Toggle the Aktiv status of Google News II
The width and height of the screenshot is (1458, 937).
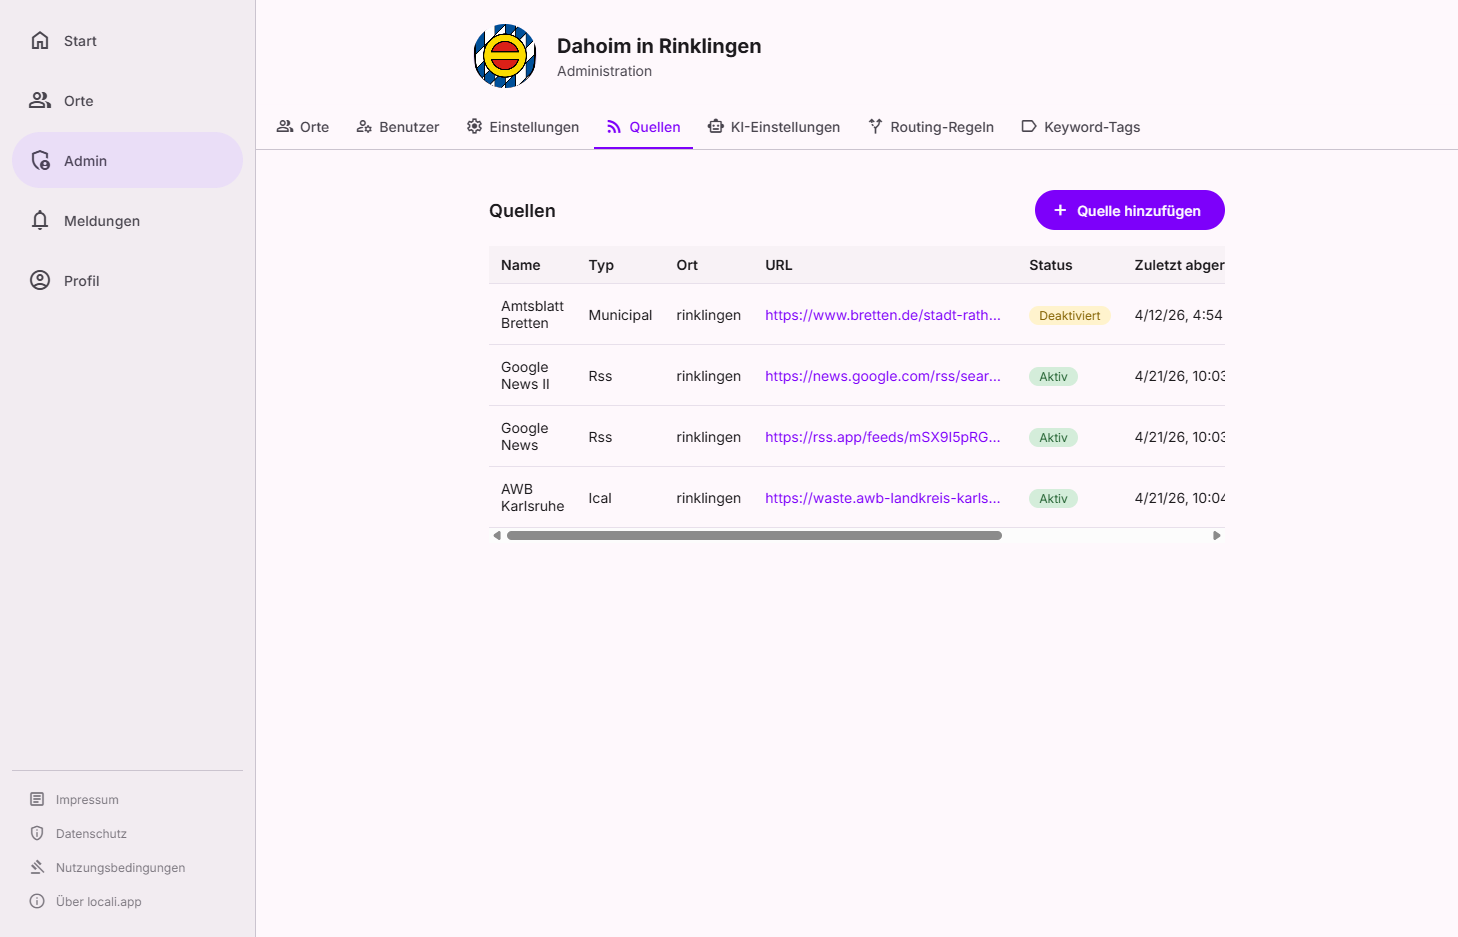click(1052, 376)
